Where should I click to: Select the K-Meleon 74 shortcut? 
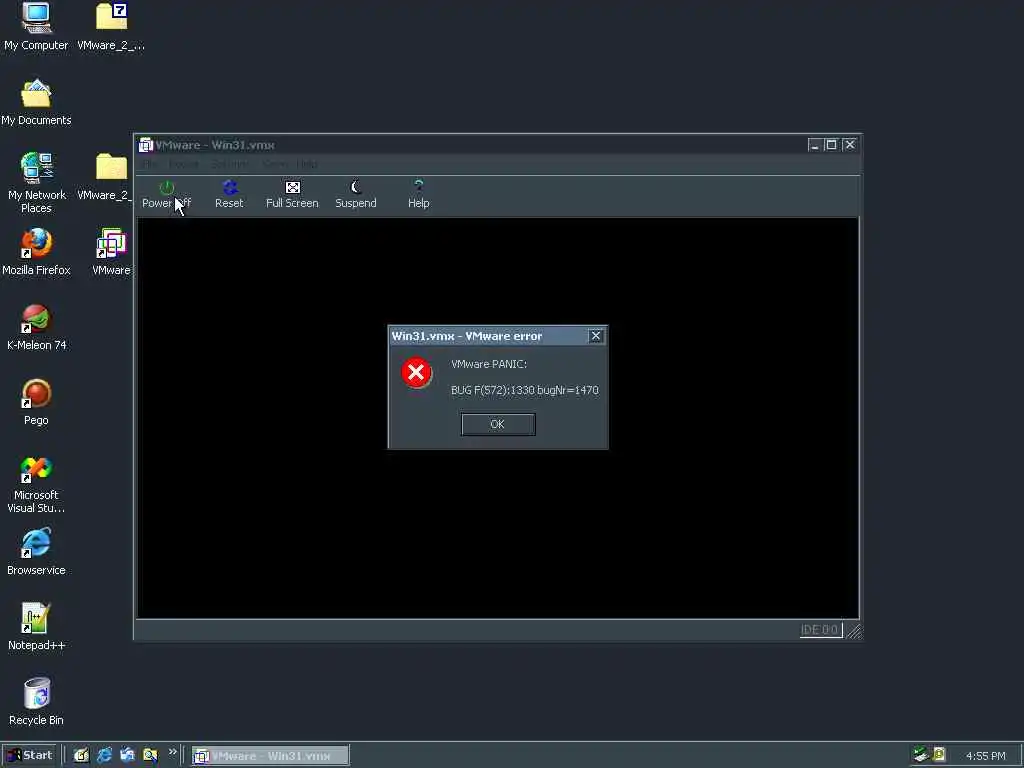pos(37,327)
